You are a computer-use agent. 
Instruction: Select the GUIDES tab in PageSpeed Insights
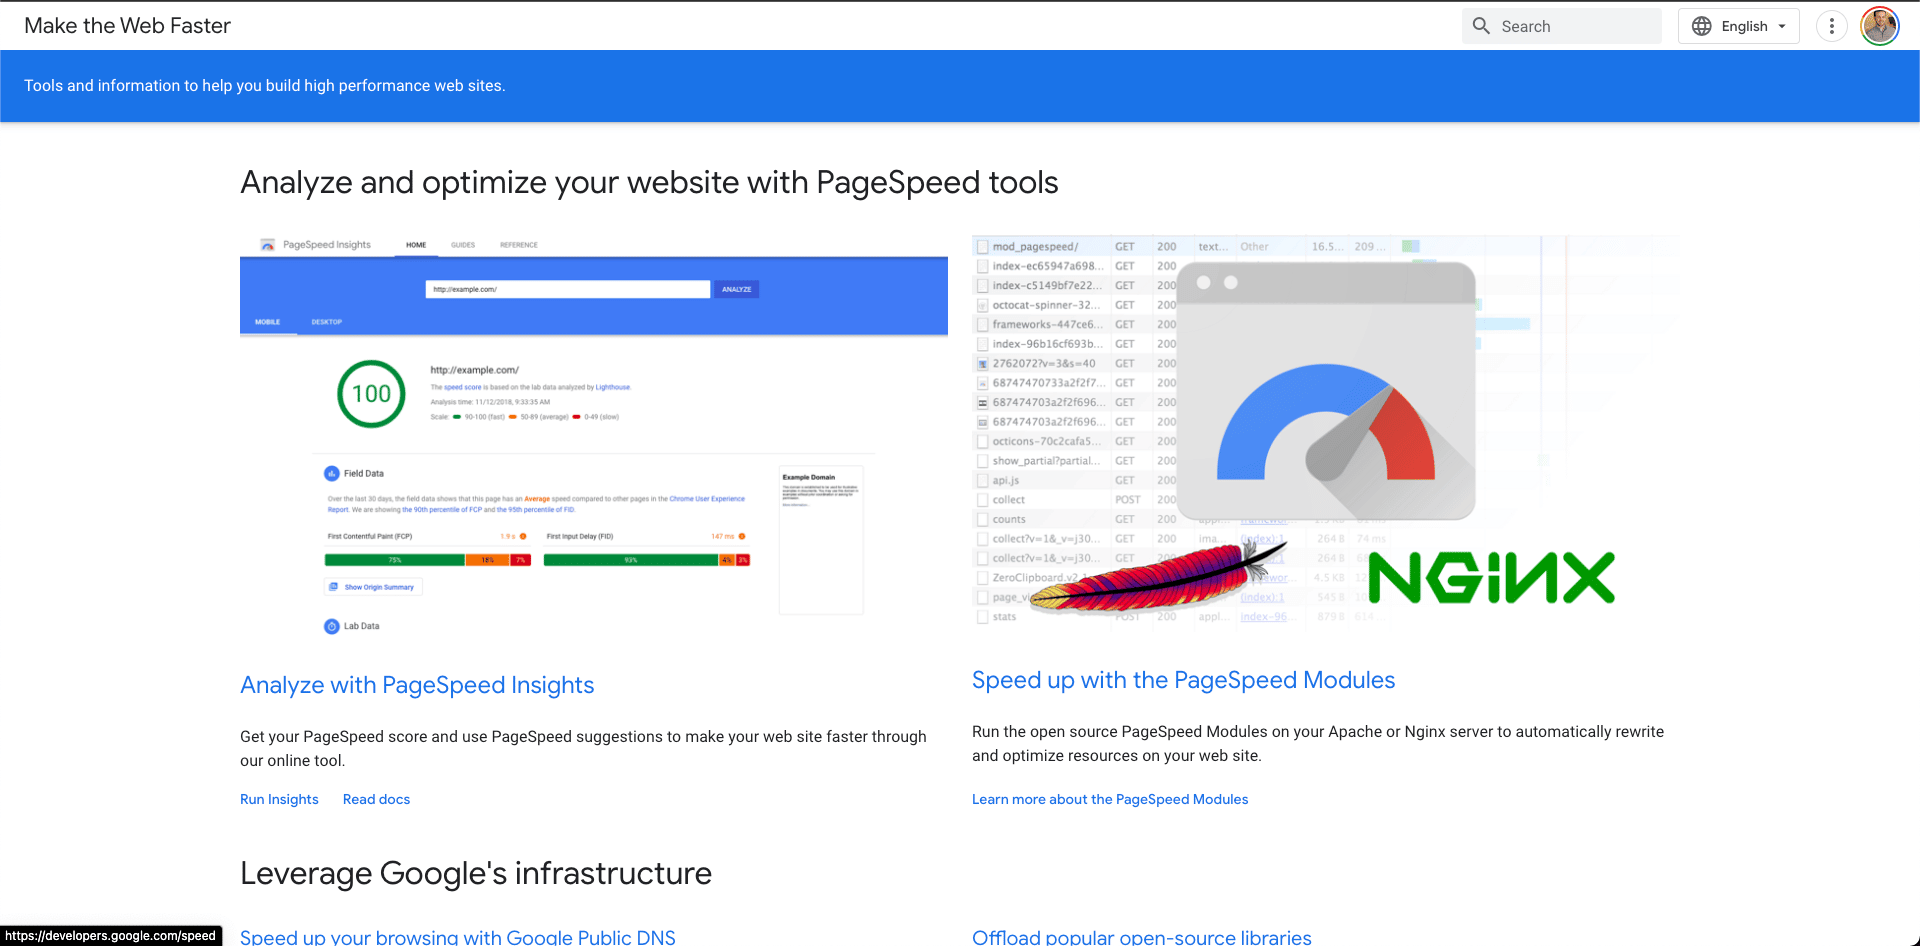463,244
